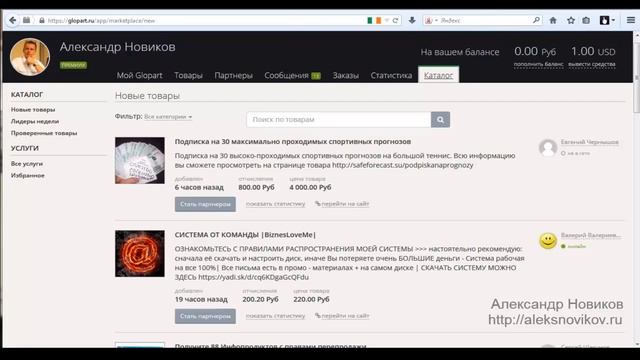The height and width of the screenshot is (360, 640).
Task: Click smiley avatar of Валерий Валериев
Action: click(x=548, y=241)
